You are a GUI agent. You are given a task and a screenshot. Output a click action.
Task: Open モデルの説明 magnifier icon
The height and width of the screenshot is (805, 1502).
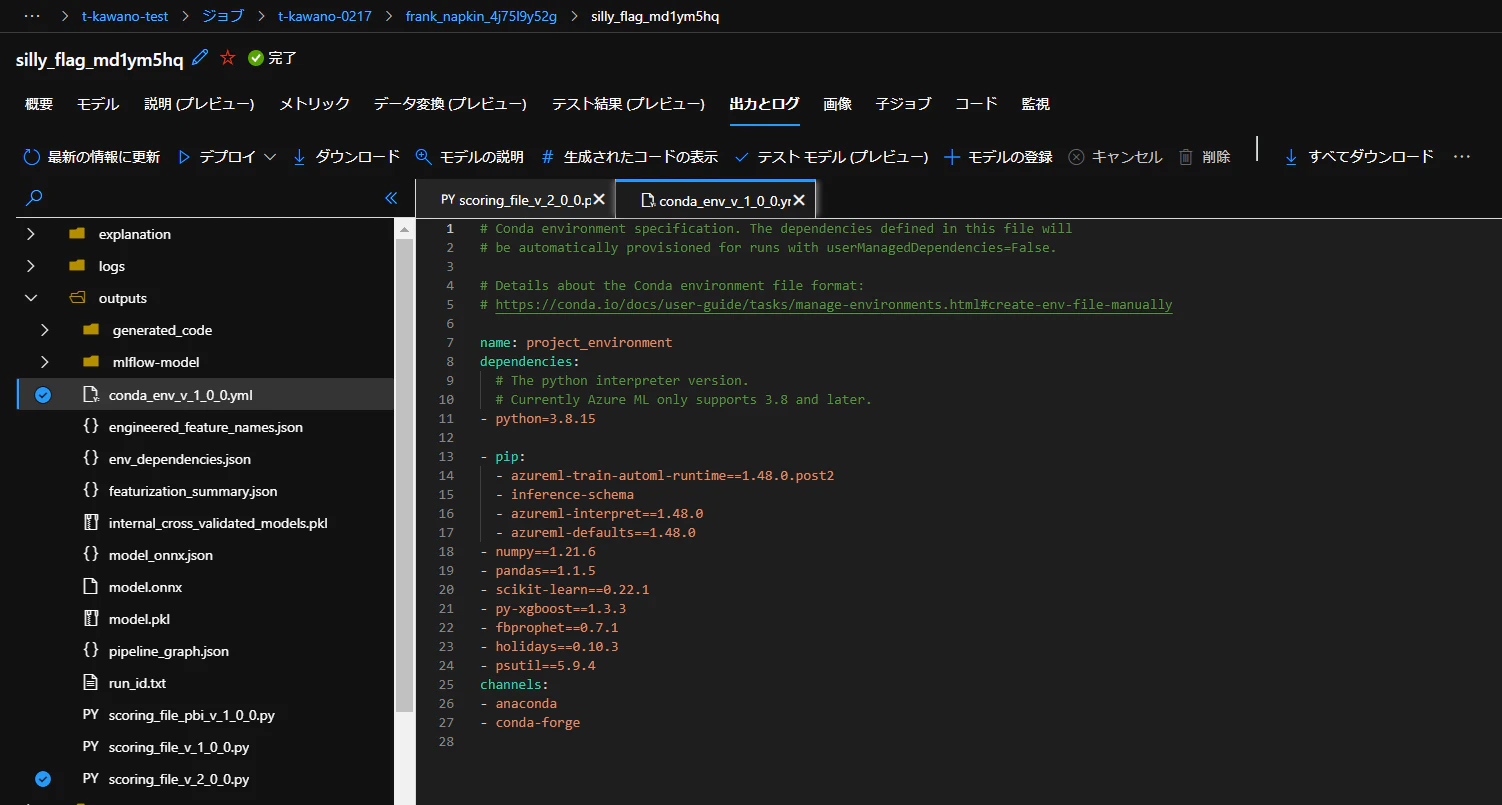(423, 157)
